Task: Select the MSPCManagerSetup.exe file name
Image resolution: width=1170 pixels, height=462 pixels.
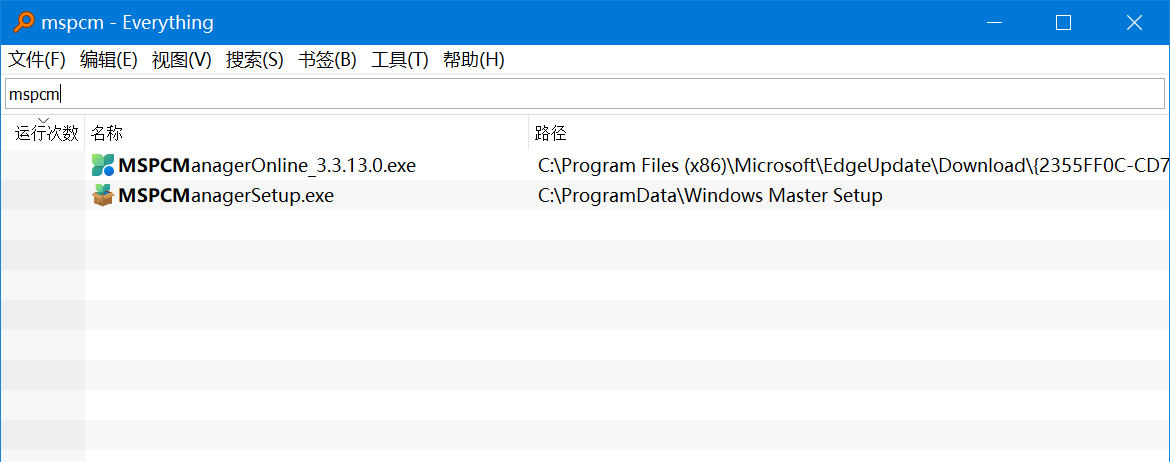Action: tap(226, 195)
